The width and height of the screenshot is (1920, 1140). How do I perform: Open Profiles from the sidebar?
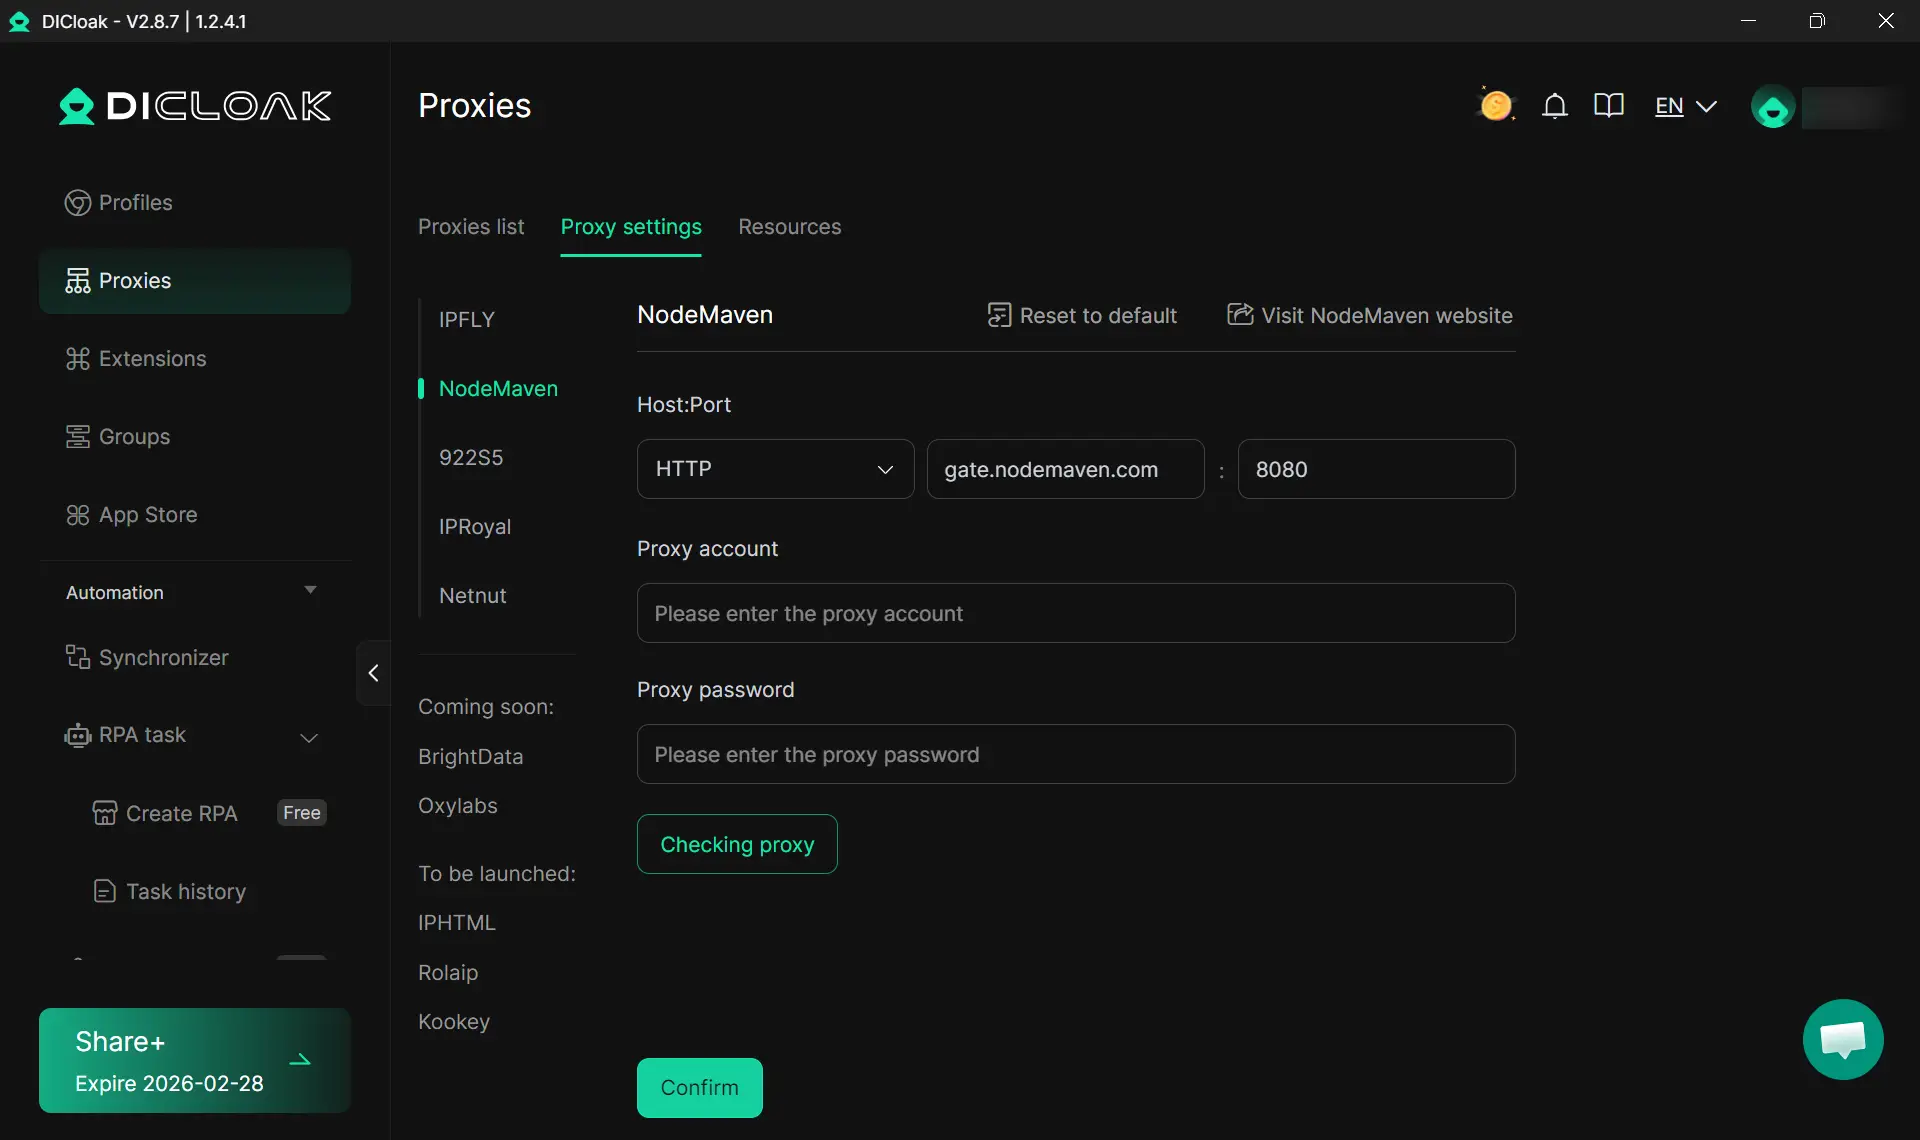coord(135,203)
